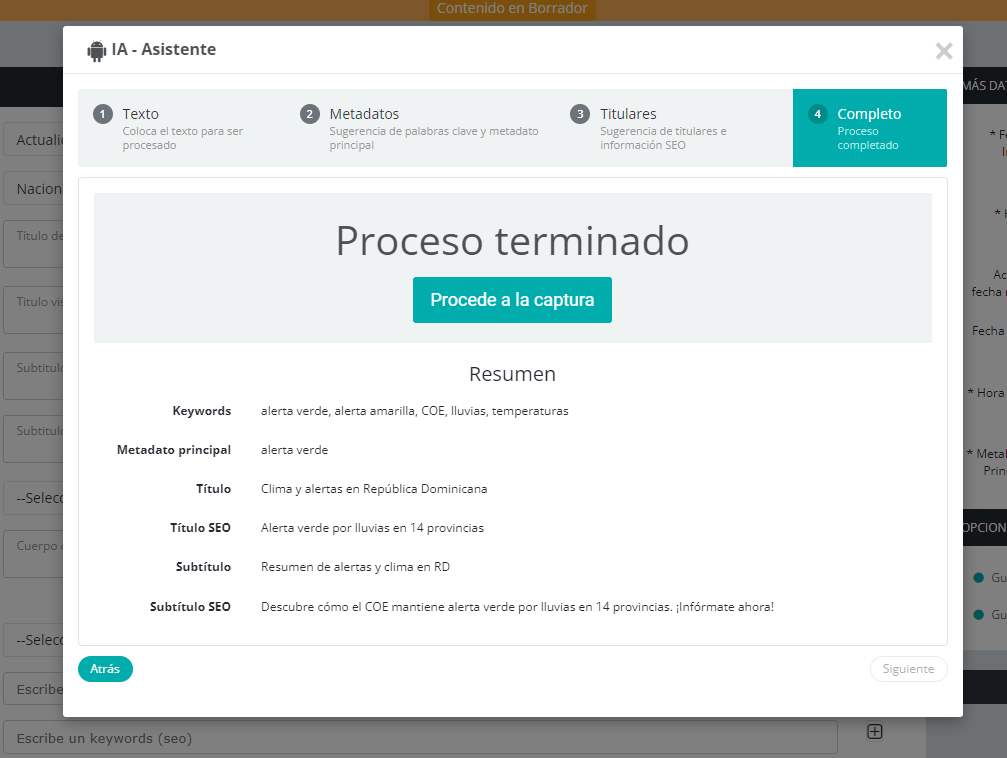This screenshot has height=758, width=1007.
Task: Click the step 1 number circle
Action: 103,114
